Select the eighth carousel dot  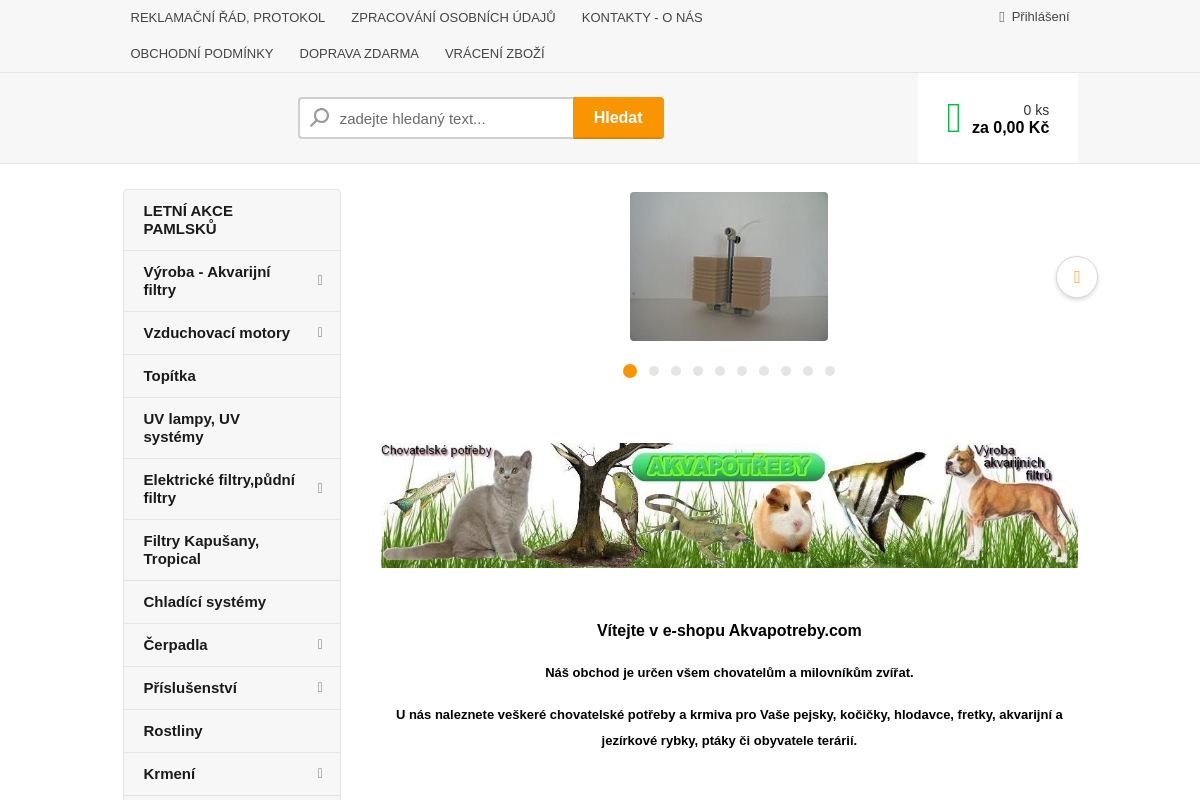point(786,371)
